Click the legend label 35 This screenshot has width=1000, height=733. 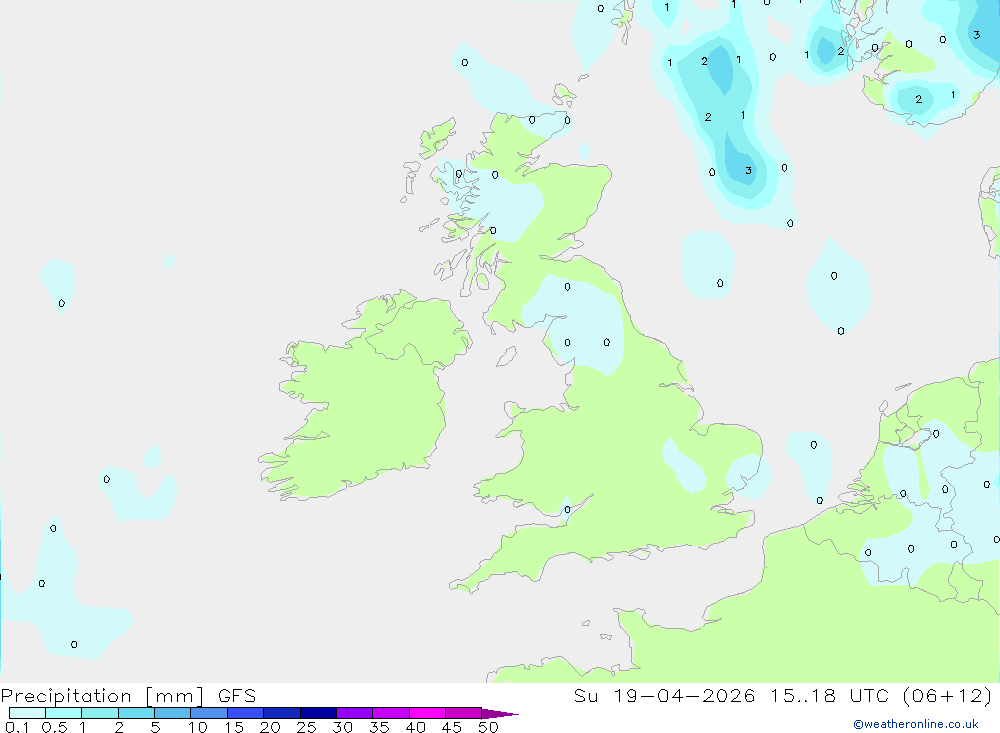[x=379, y=727]
